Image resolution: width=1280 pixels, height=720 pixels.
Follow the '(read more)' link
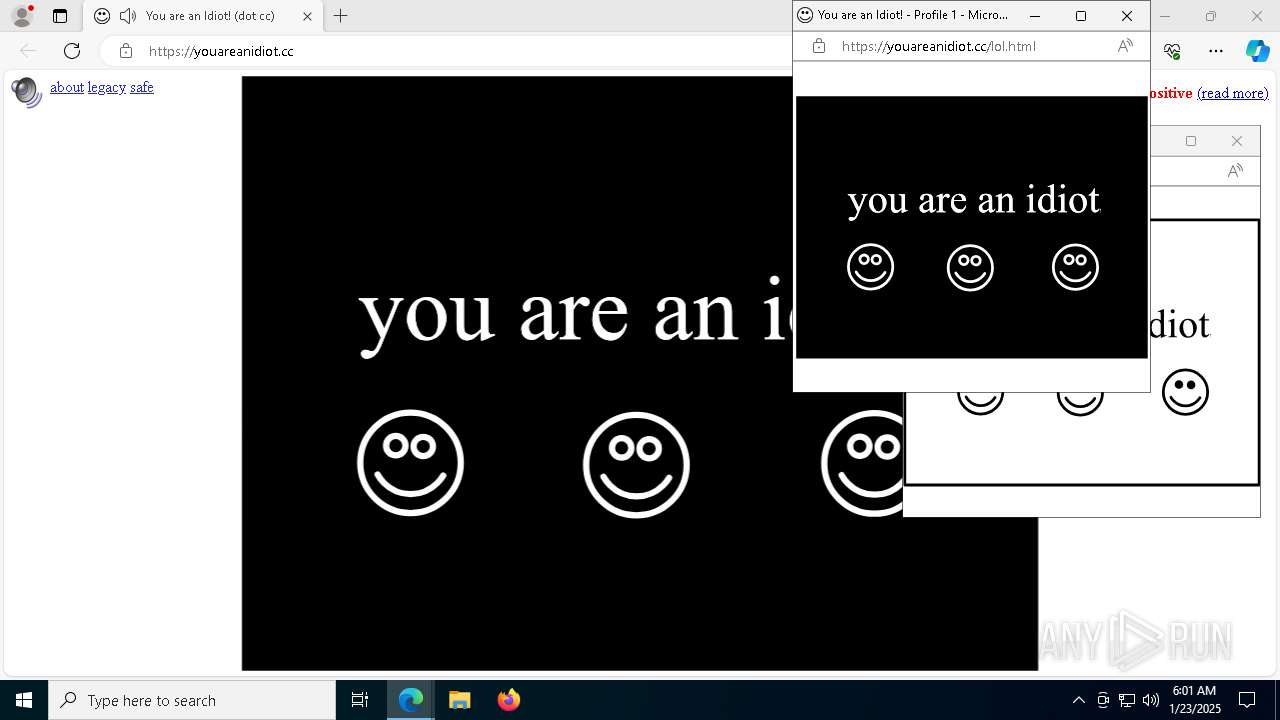tap(1232, 93)
